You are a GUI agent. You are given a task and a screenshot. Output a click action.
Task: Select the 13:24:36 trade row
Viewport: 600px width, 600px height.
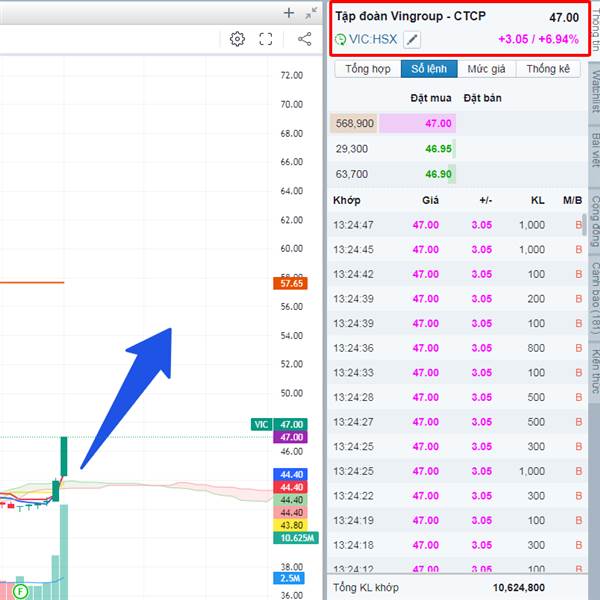point(457,348)
